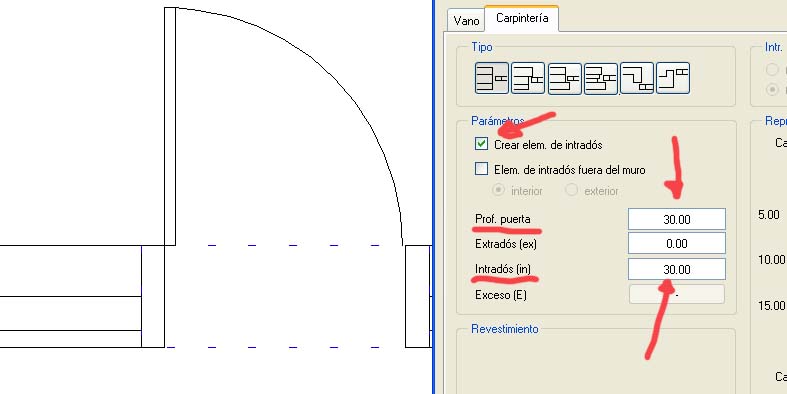Focus the Extradós (ex) input field
Viewport: 787px width, 394px height.
coord(677,244)
